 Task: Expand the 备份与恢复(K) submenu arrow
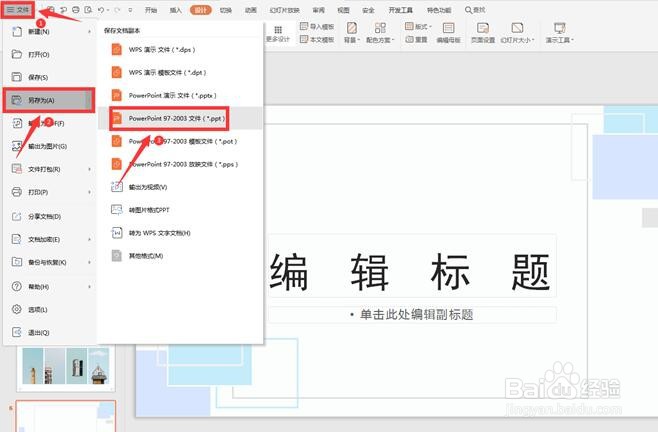click(x=89, y=262)
